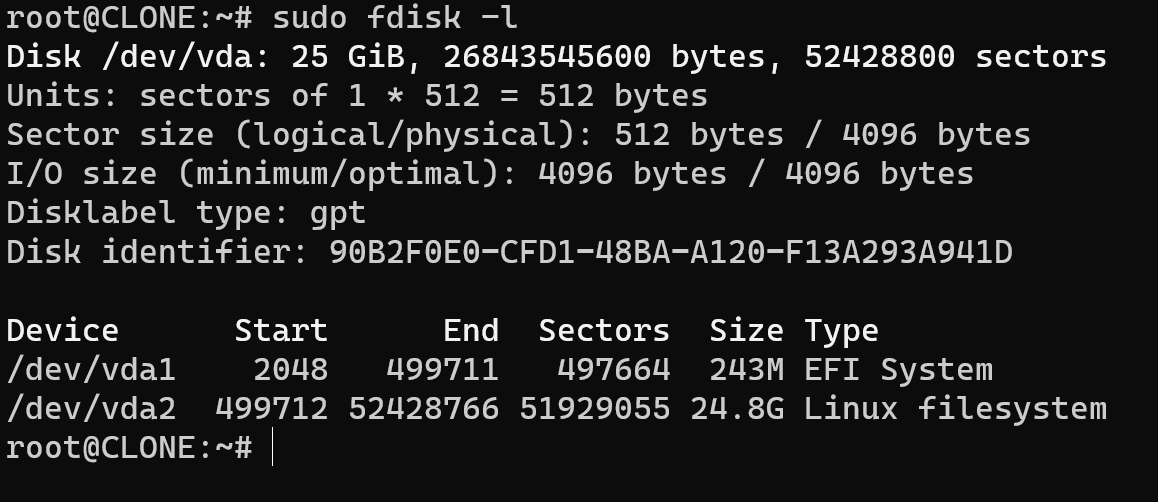
Task: Click the disk identifier GUID
Action: point(671,252)
